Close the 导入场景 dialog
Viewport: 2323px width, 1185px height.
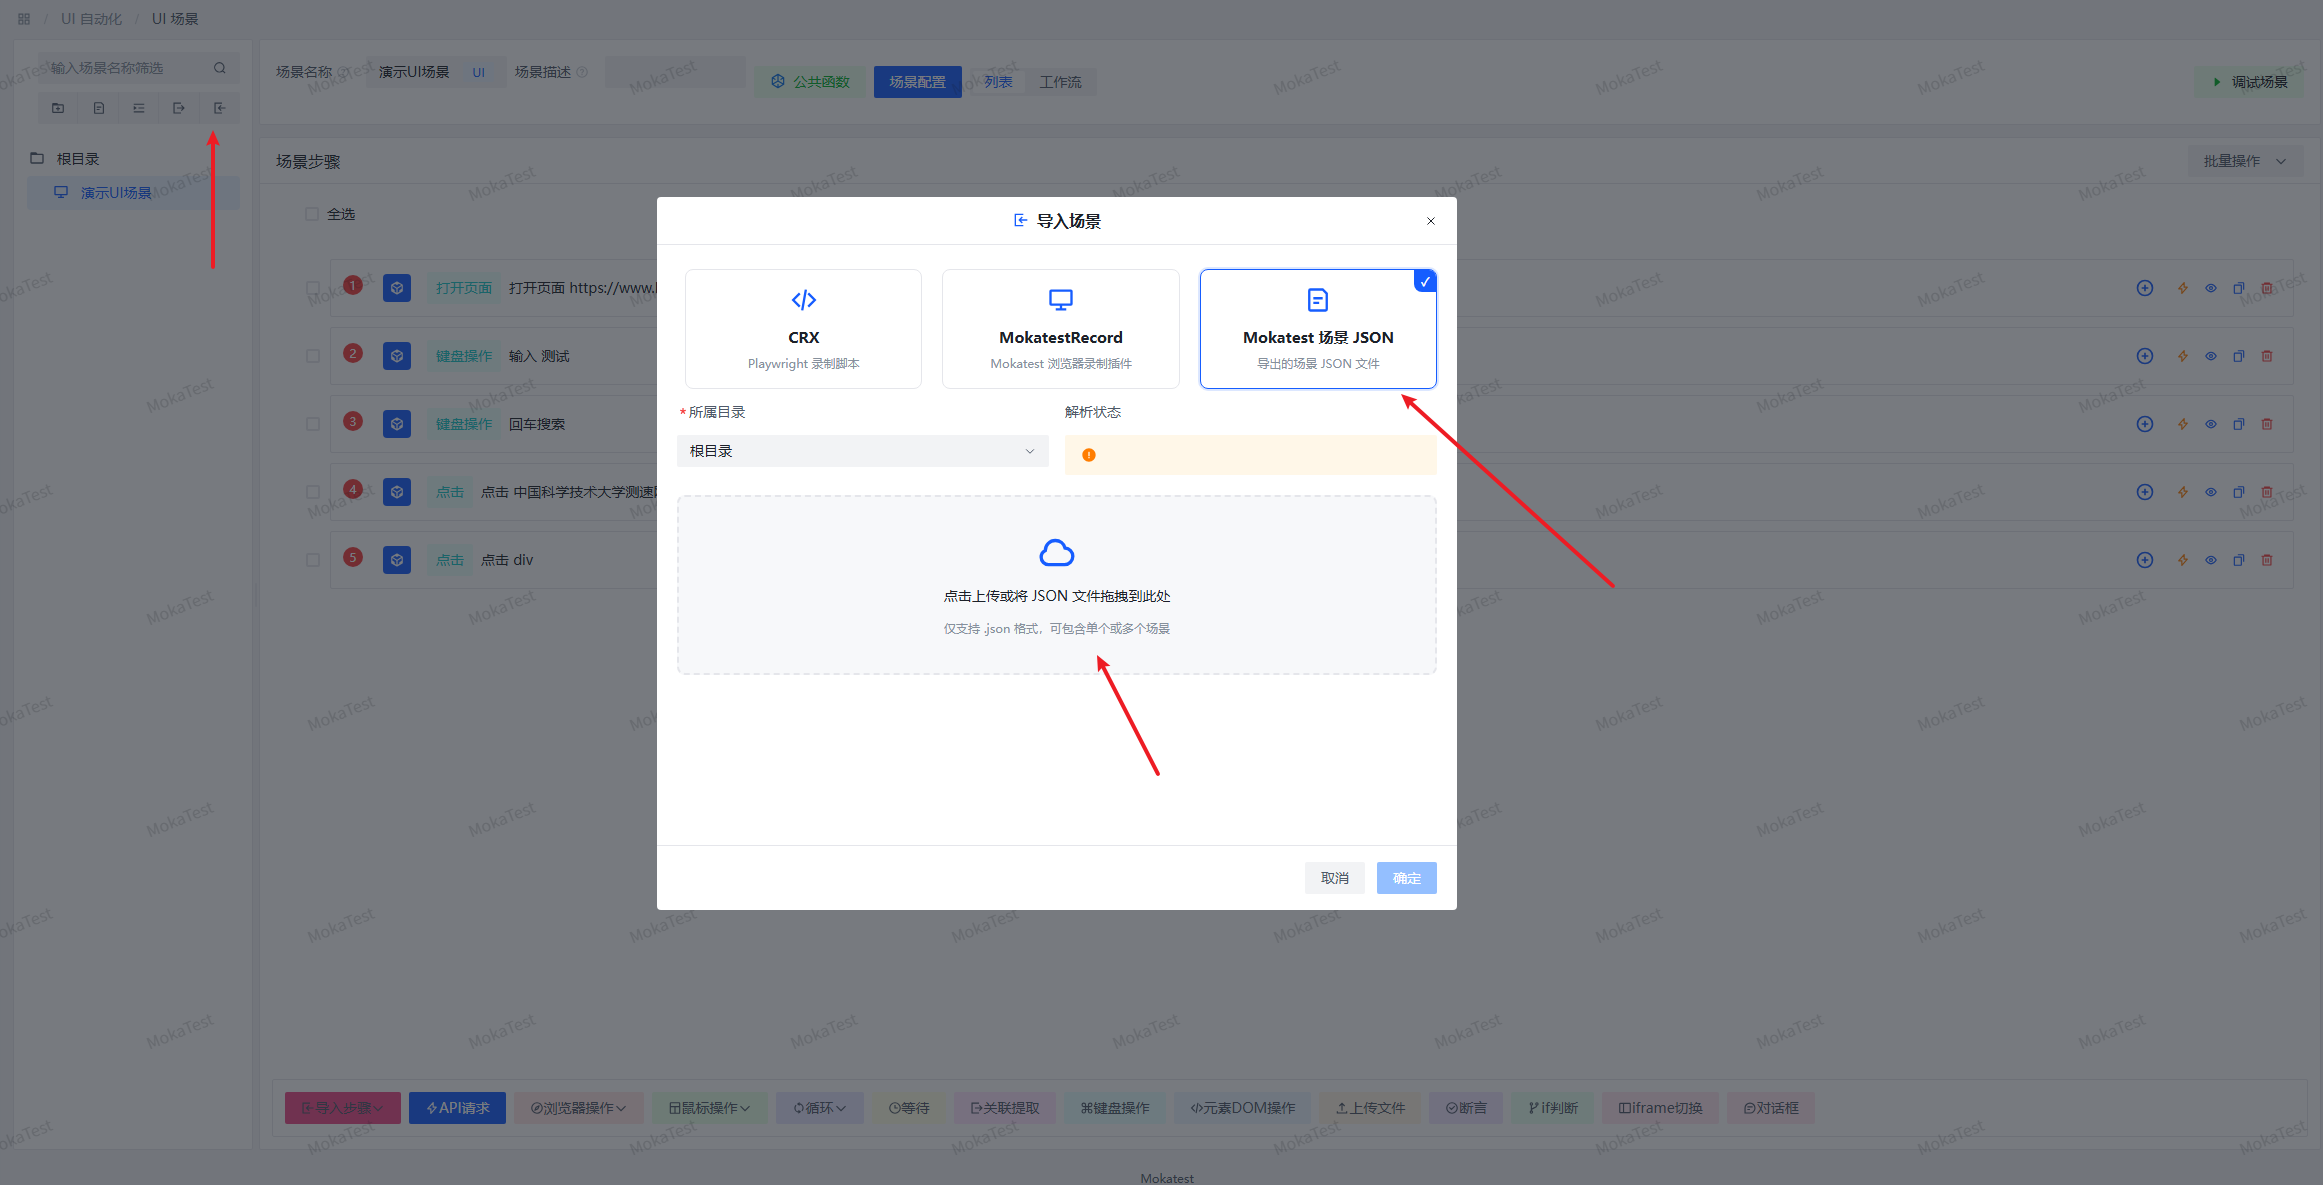point(1431,221)
